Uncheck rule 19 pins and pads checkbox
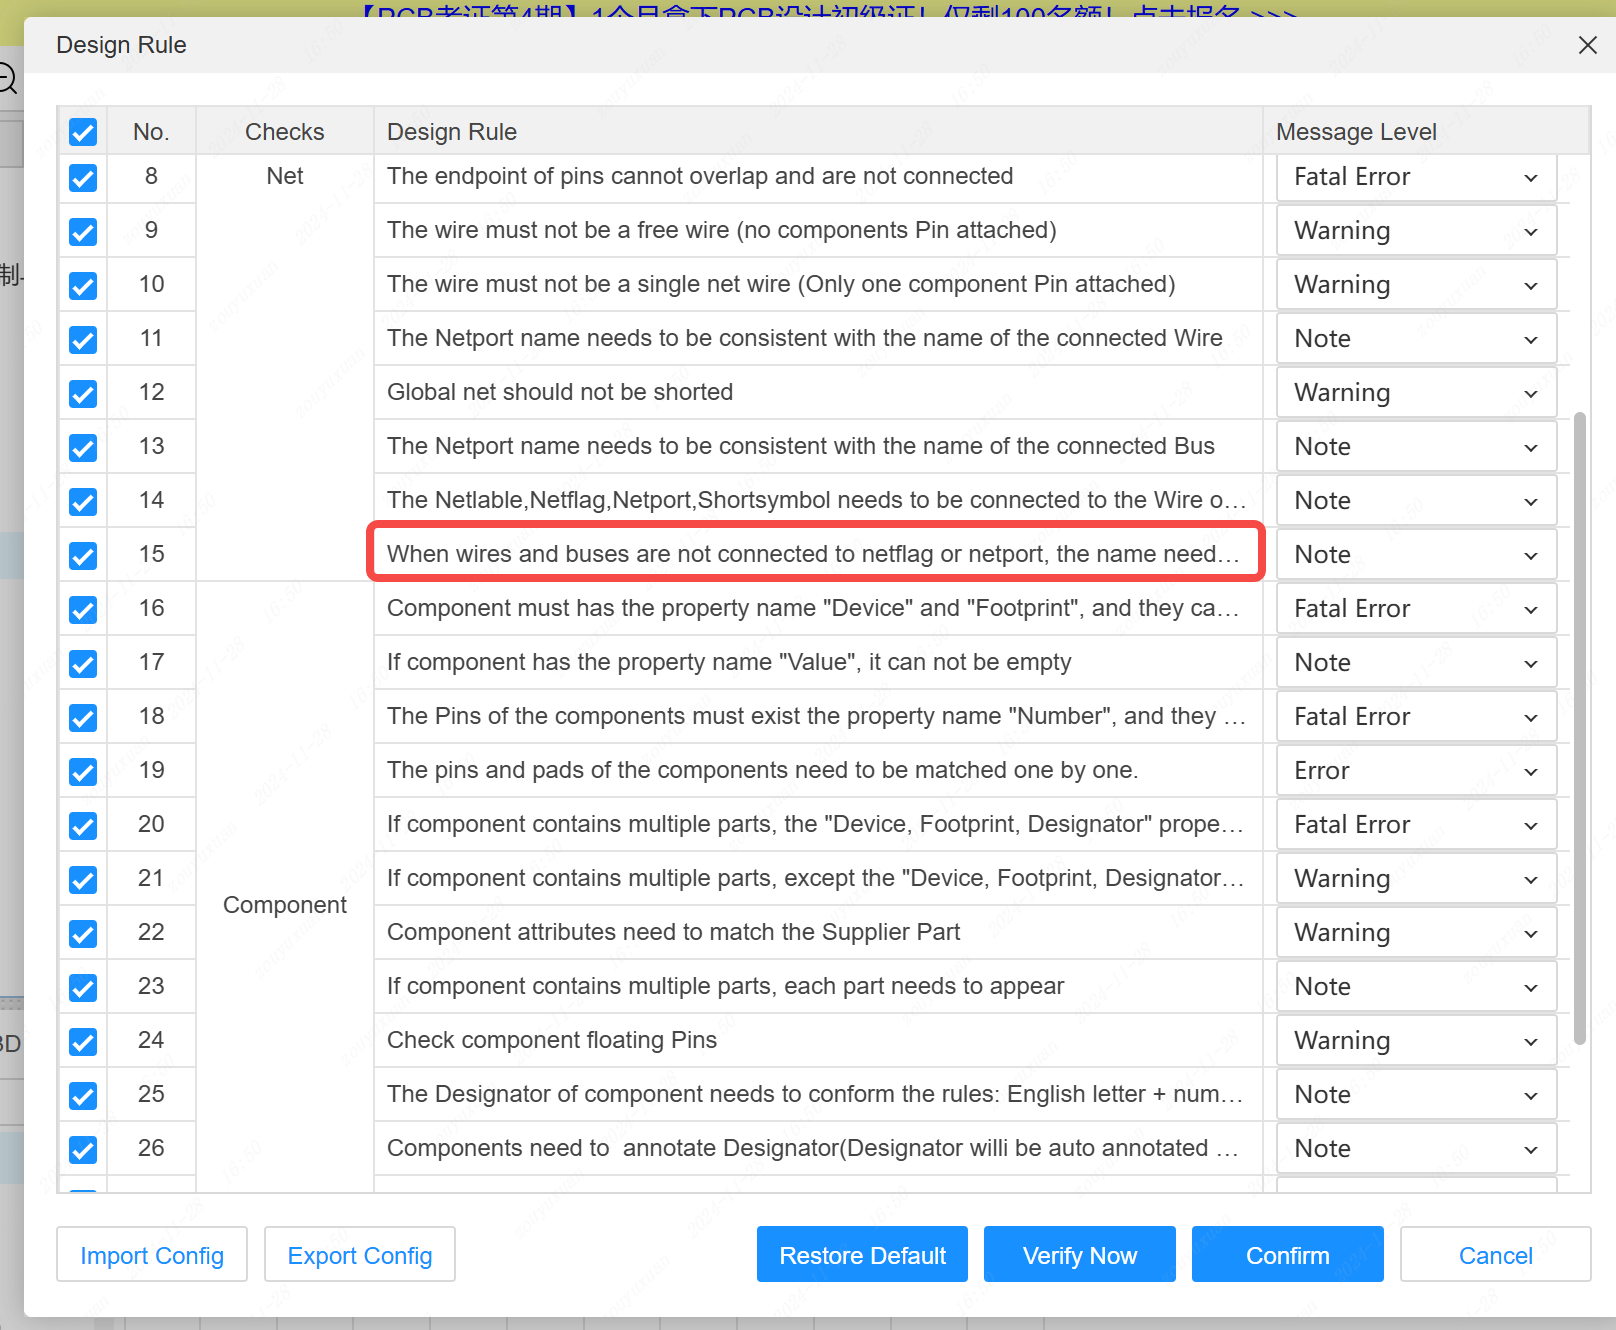 [x=83, y=772]
